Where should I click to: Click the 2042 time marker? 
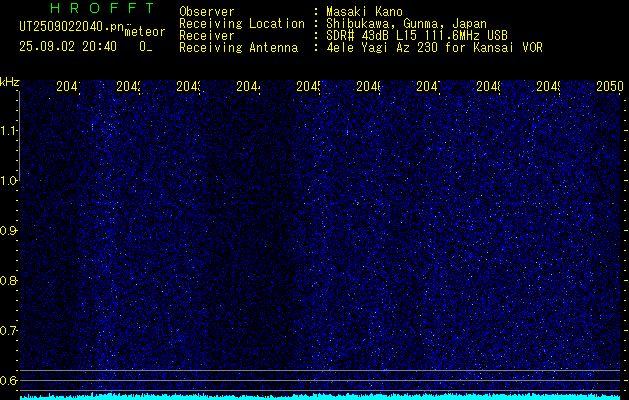coord(128,86)
